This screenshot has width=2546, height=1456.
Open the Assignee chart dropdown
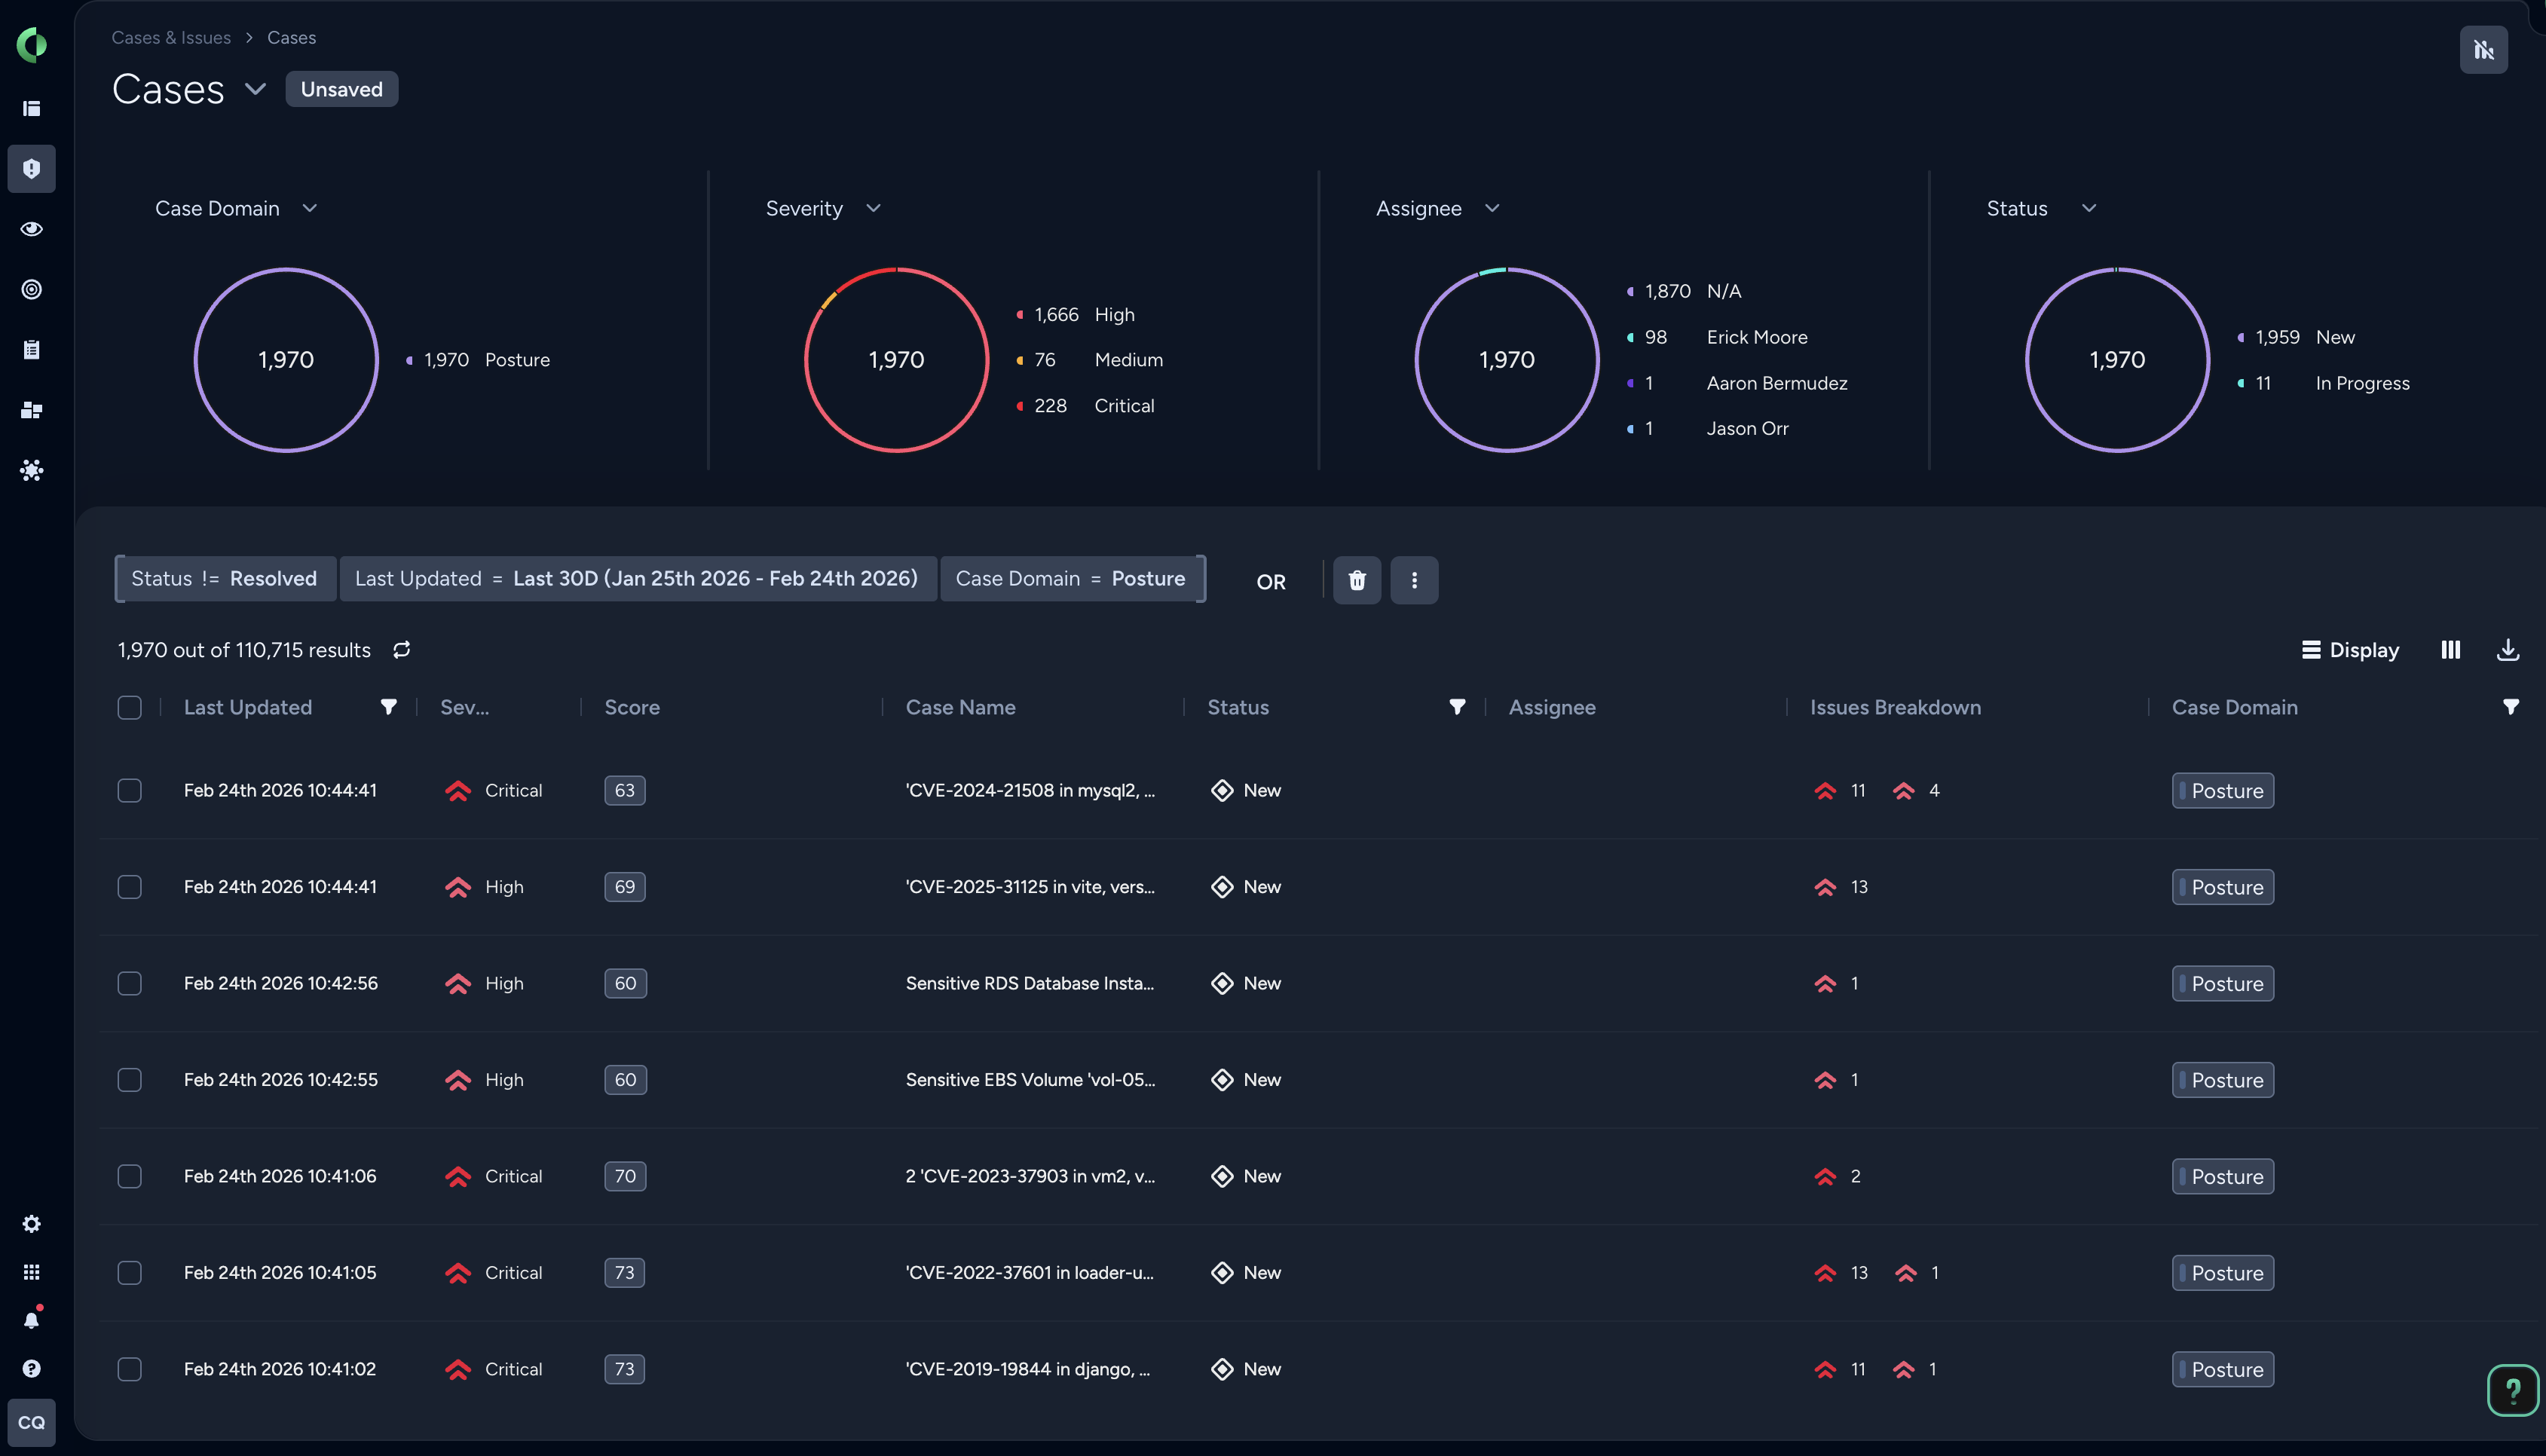tap(1492, 208)
